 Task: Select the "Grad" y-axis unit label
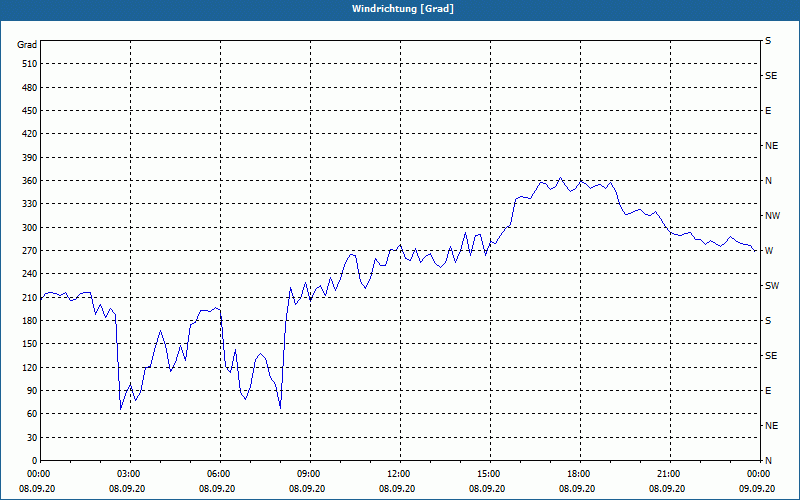pos(27,45)
